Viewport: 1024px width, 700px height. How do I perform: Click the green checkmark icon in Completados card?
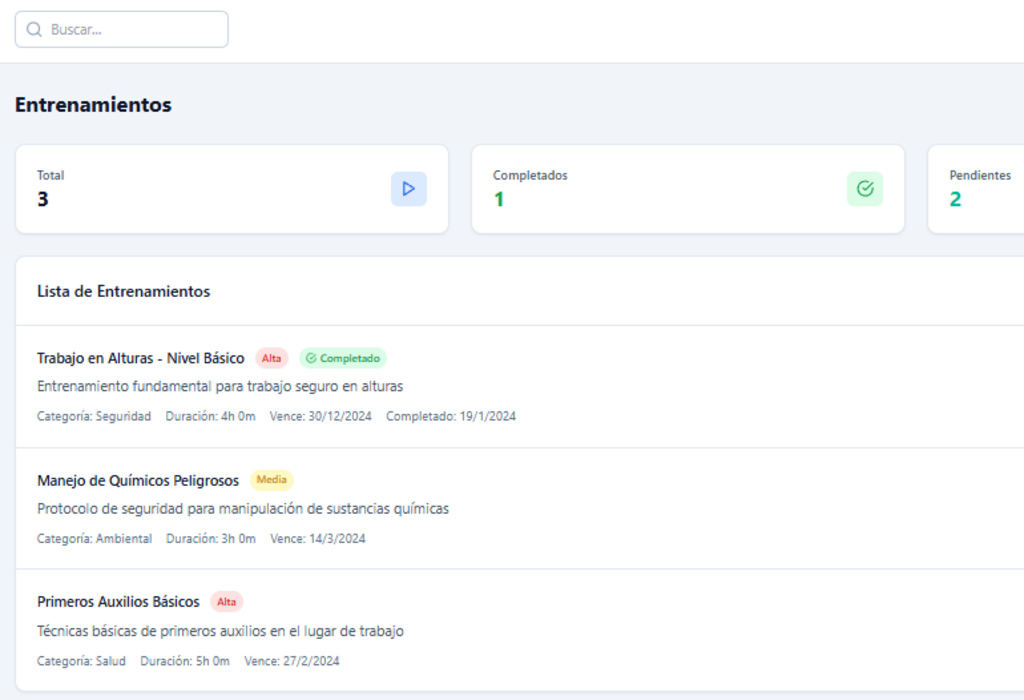coord(864,189)
